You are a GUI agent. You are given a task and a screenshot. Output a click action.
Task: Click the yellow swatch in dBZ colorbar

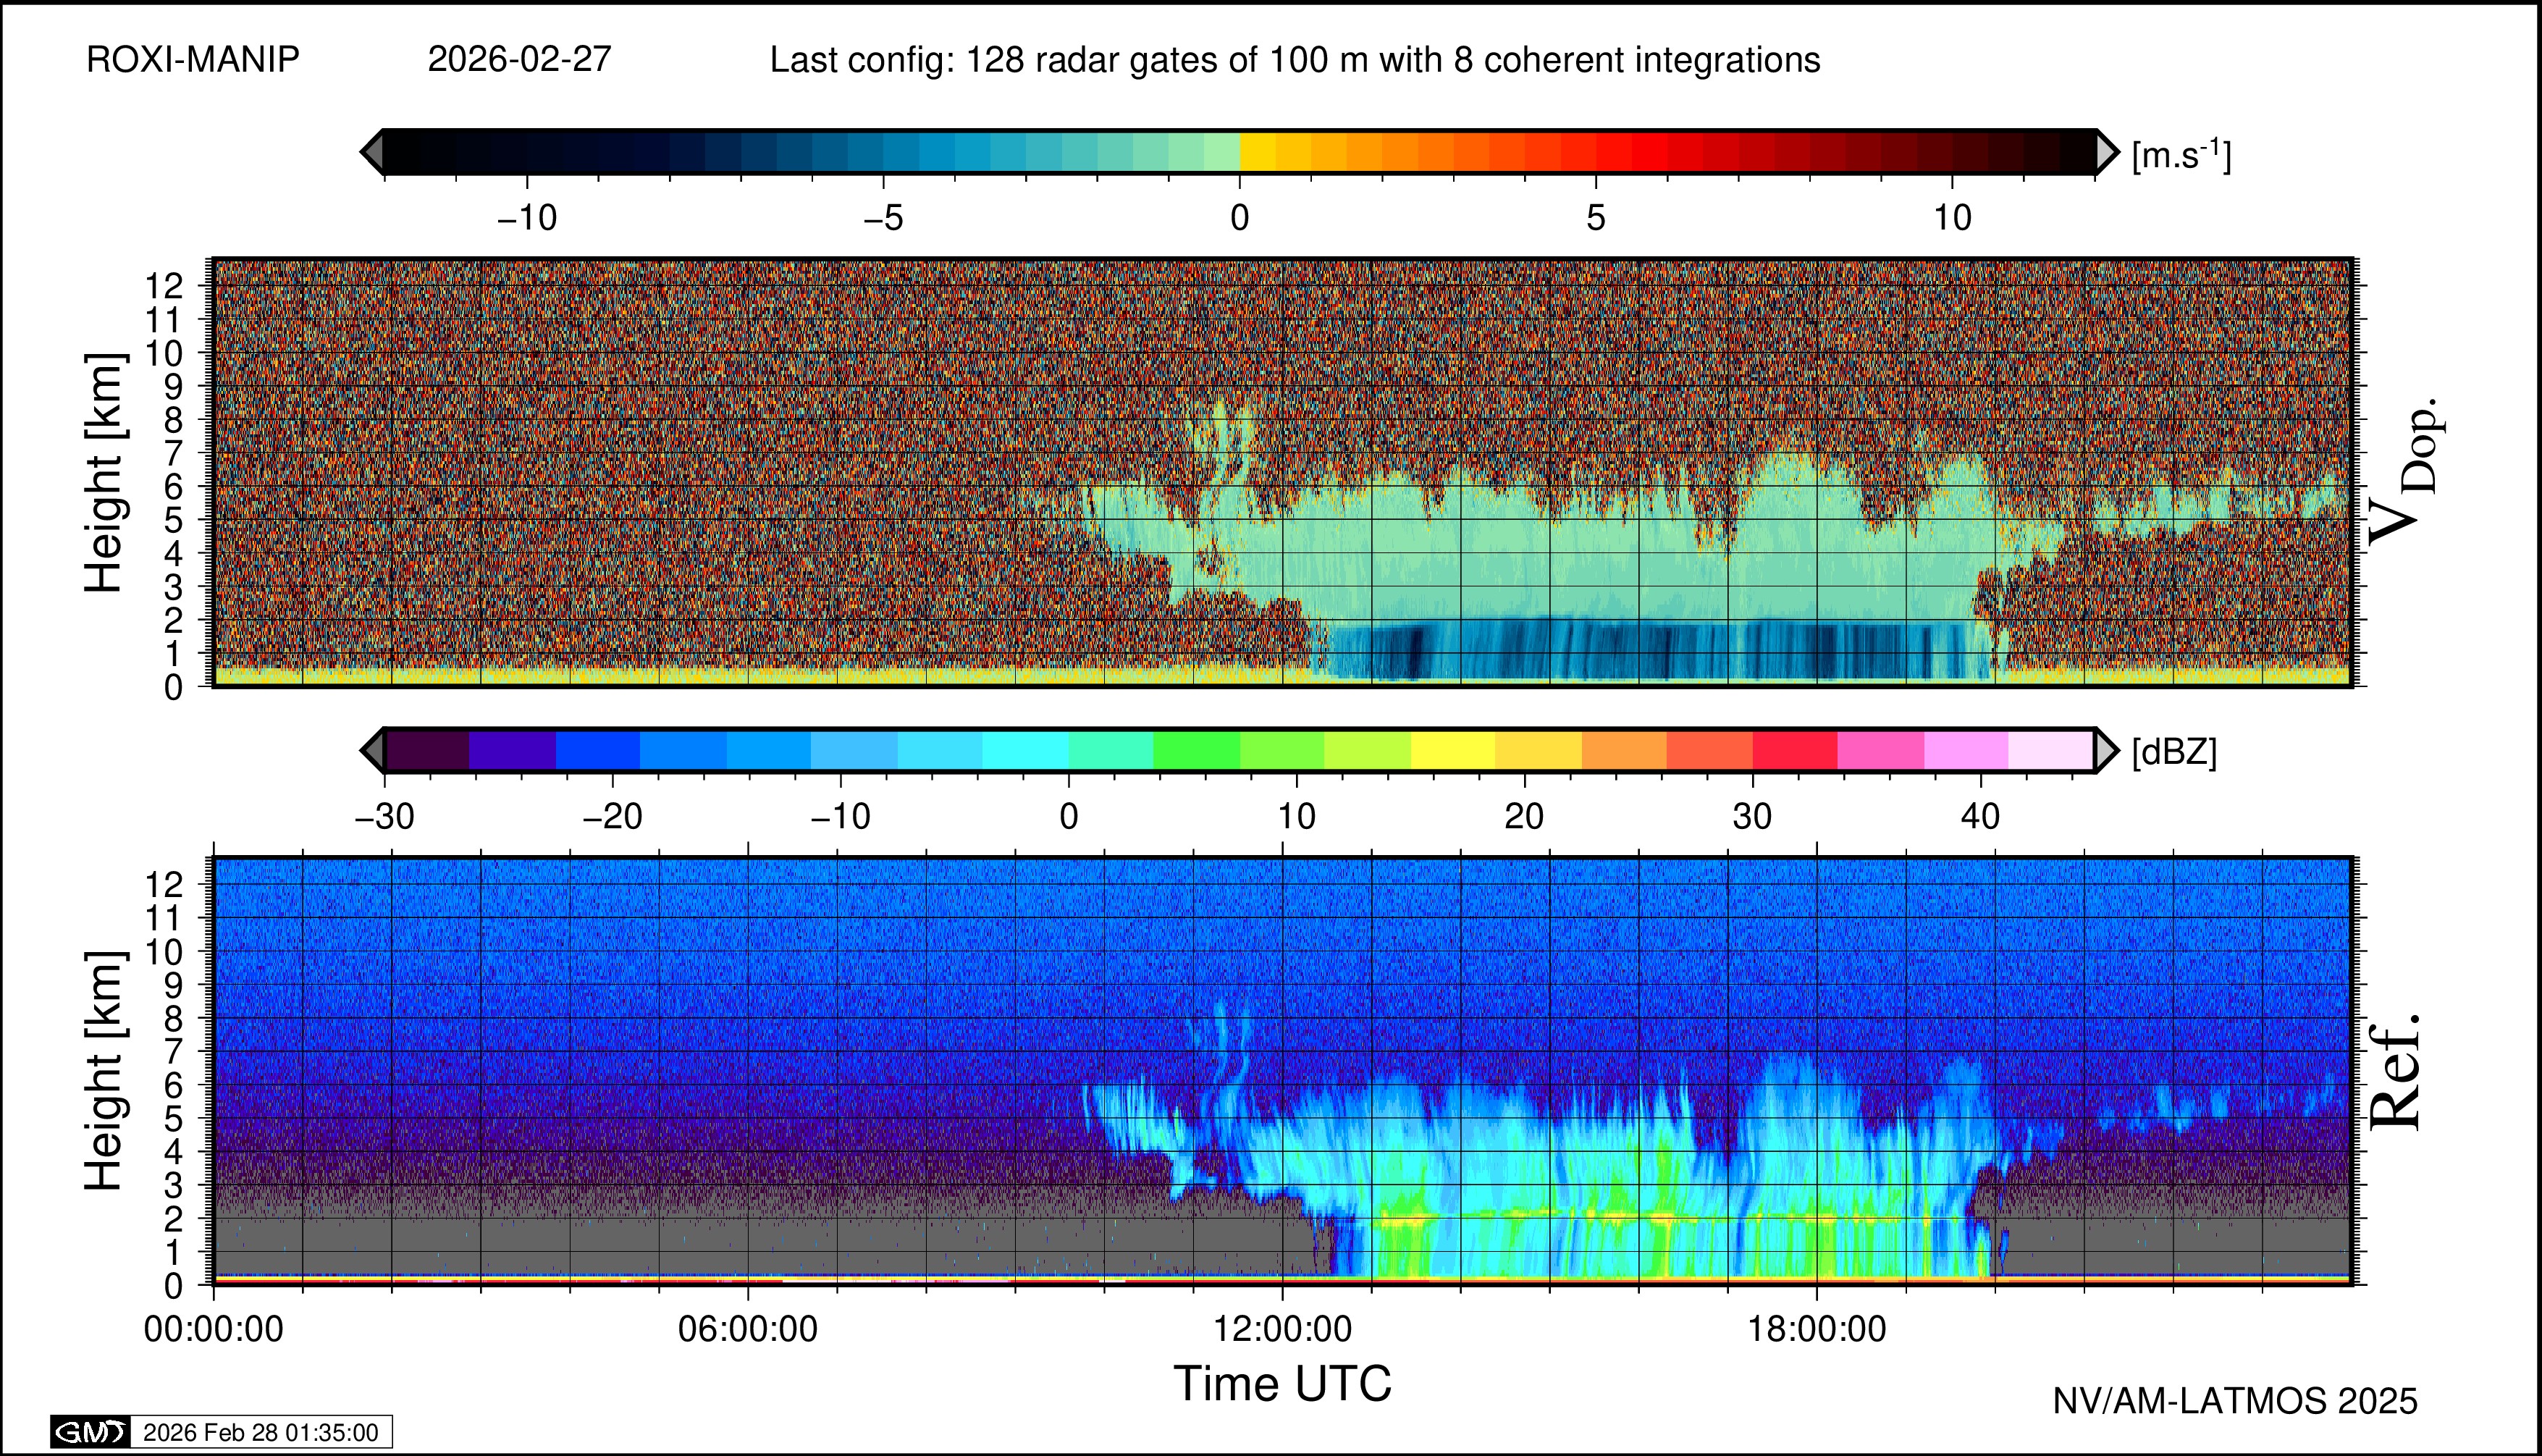tap(1452, 750)
